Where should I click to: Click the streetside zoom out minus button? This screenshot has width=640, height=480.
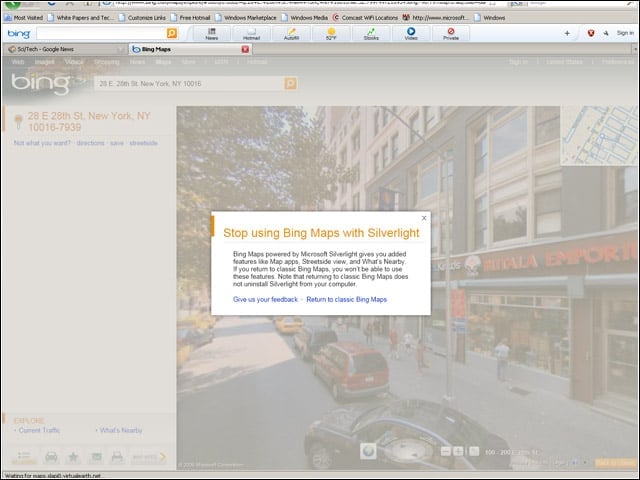coord(446,451)
